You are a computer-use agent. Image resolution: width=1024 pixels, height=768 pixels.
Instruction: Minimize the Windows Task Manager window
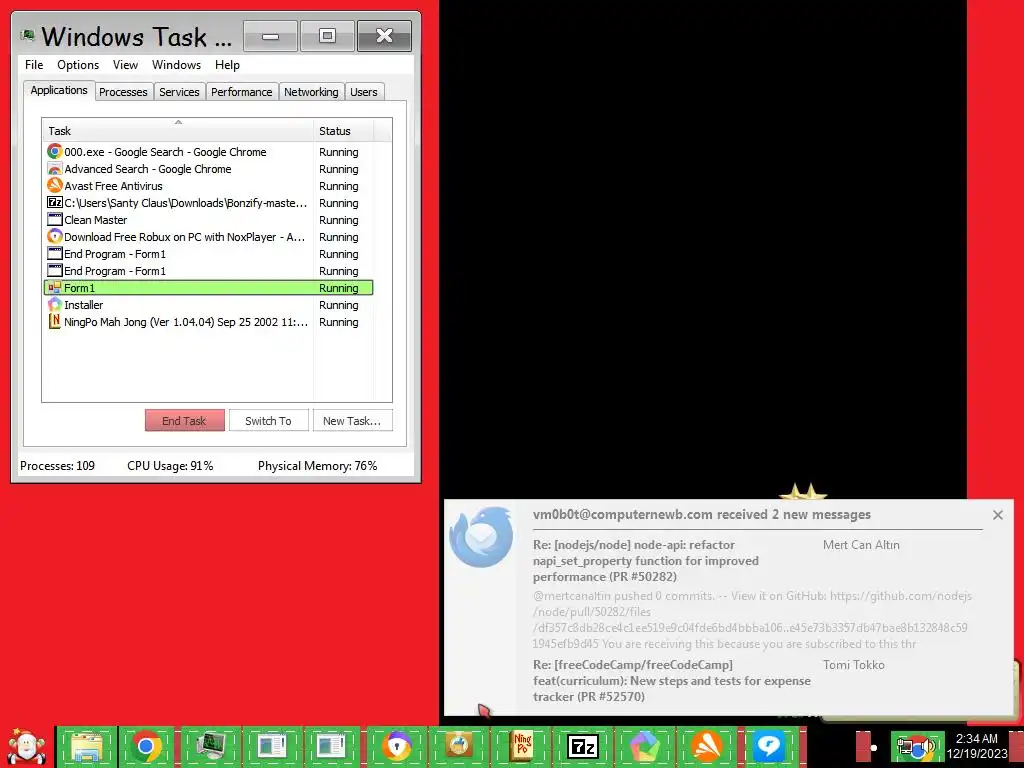[x=270, y=36]
